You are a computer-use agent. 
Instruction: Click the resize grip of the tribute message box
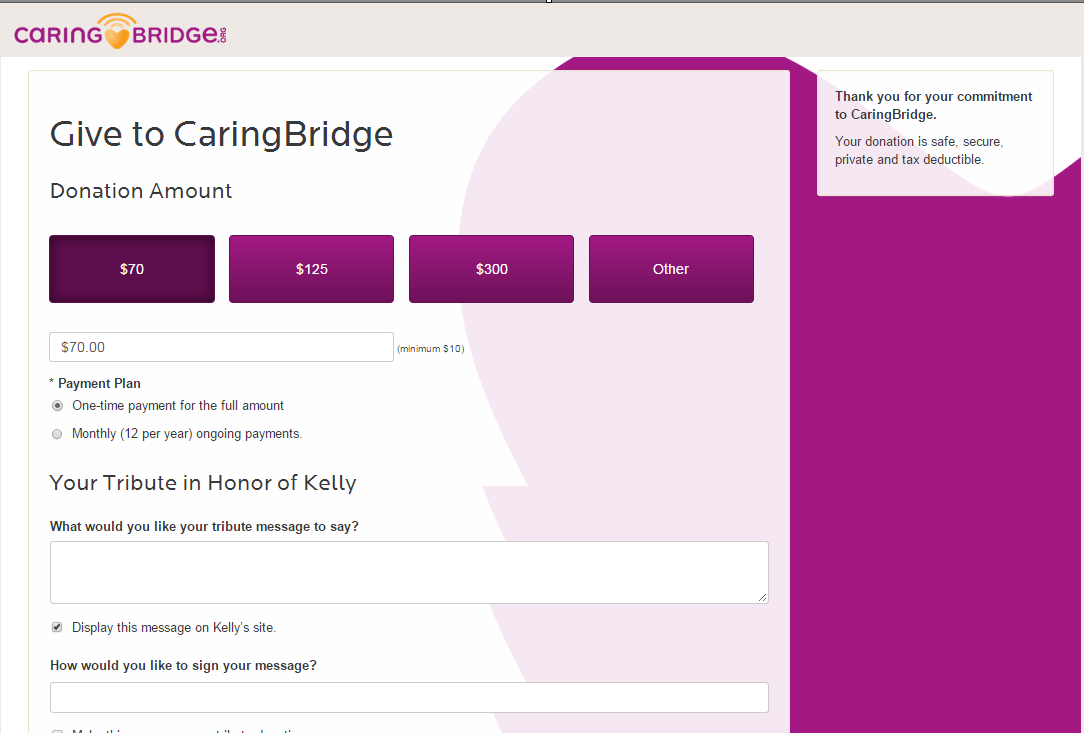762,596
